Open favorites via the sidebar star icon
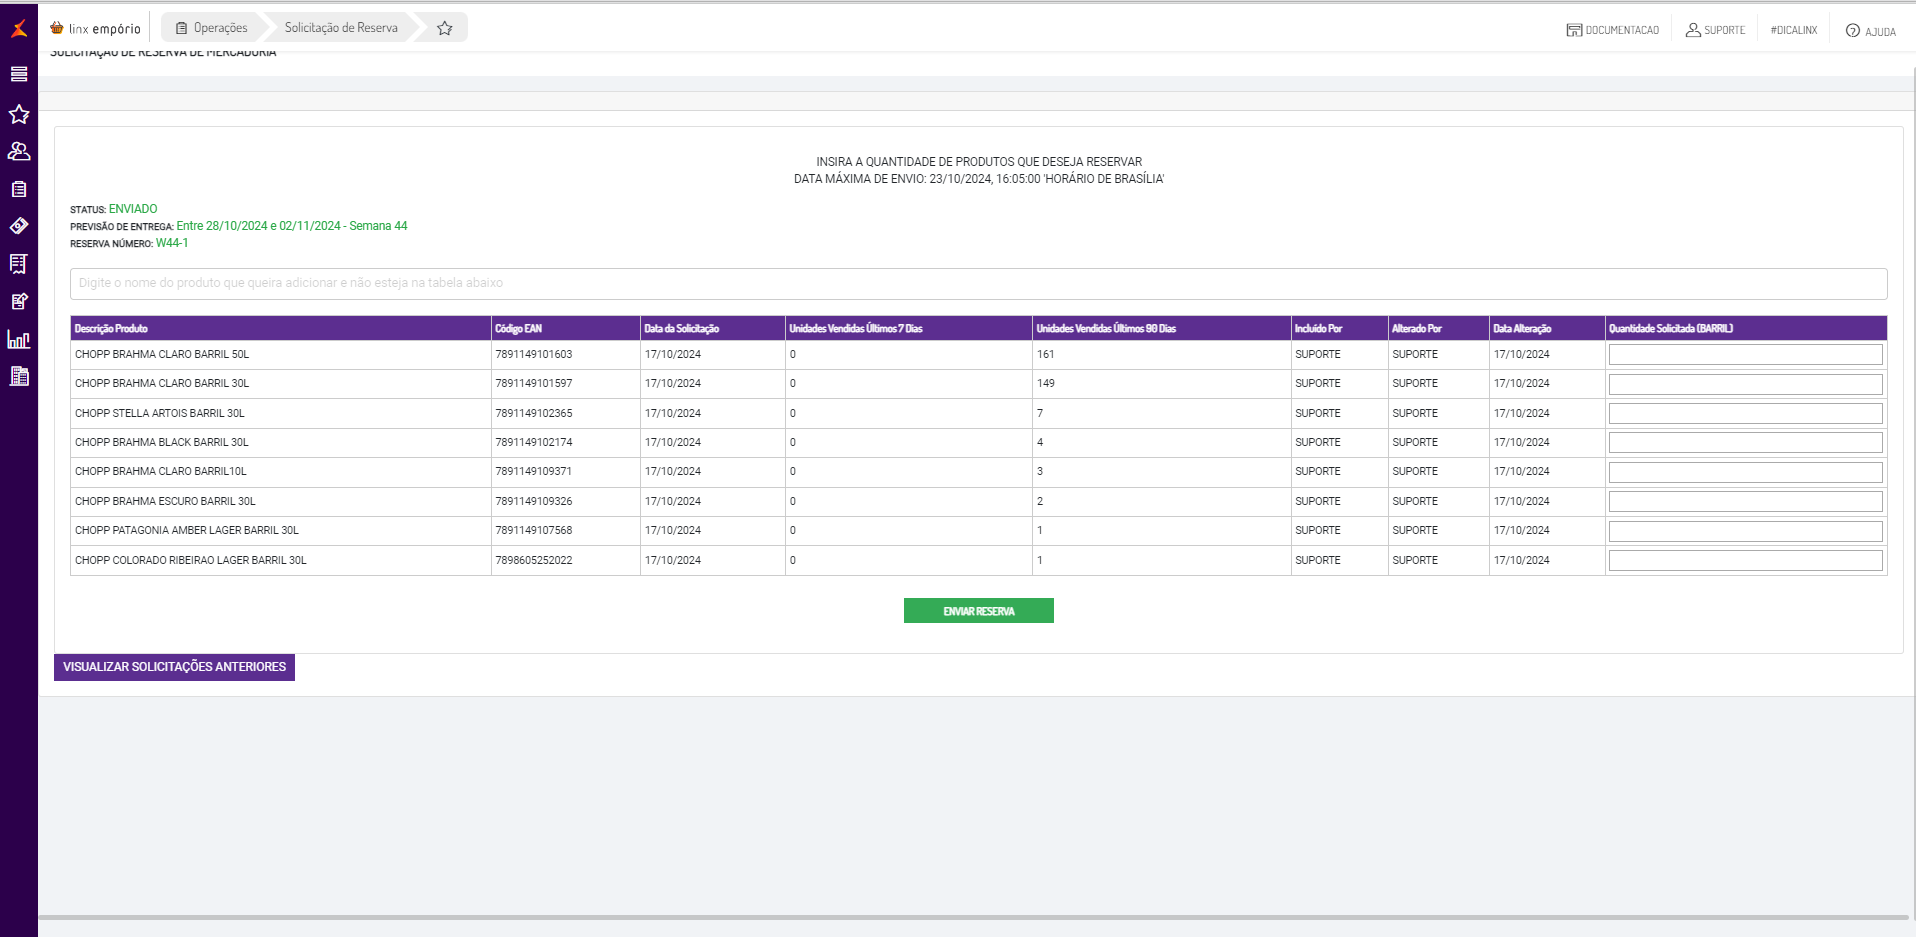Screen dimensions: 1916x937 (x=19, y=114)
